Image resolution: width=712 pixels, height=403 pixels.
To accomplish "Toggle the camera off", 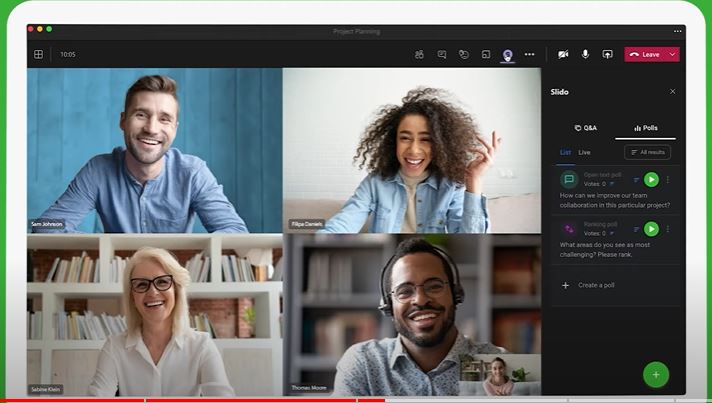I will point(563,54).
